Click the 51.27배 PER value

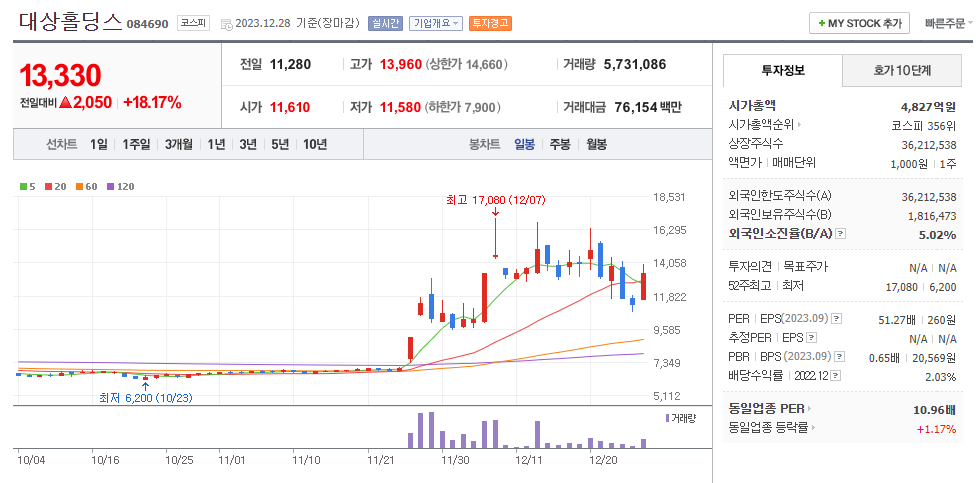pos(897,320)
